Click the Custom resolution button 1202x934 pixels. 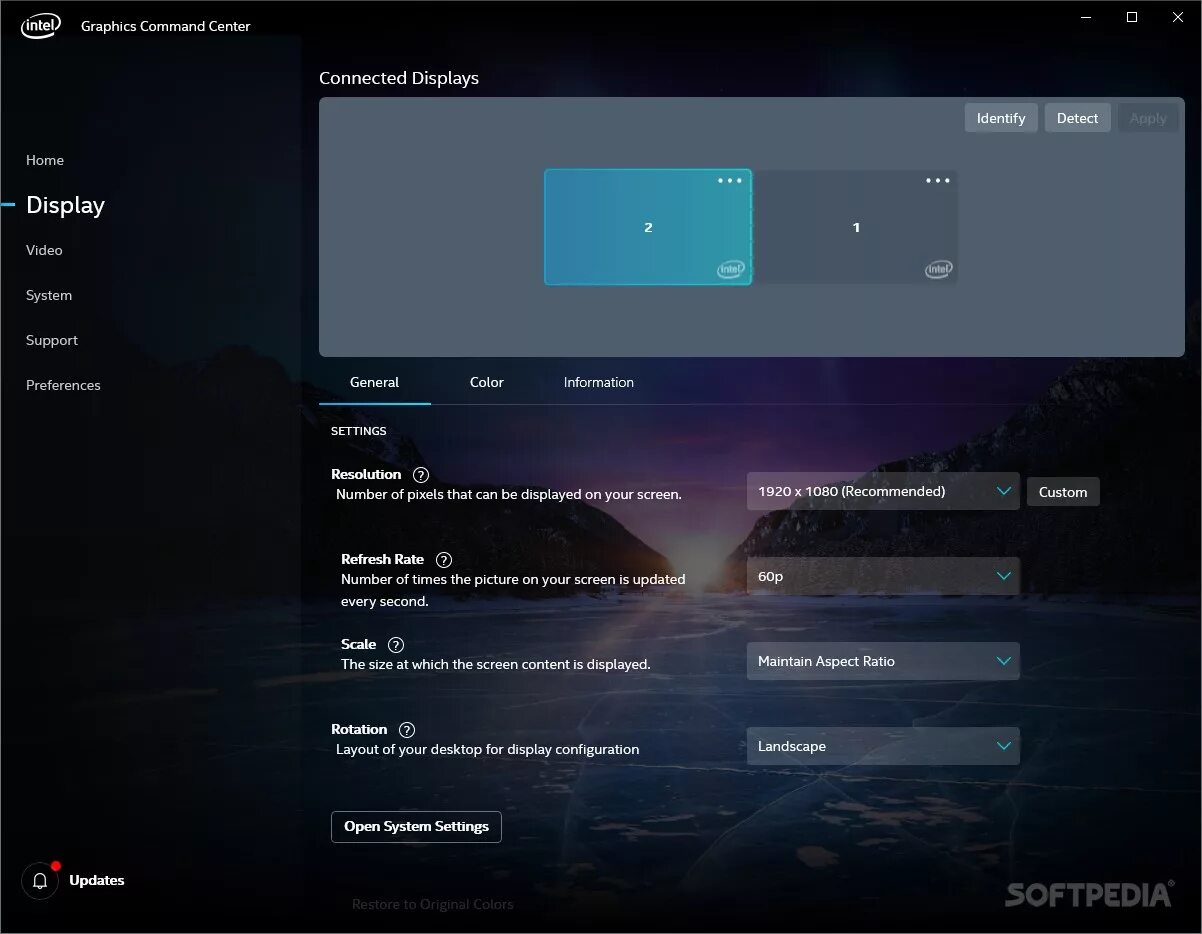(1063, 492)
